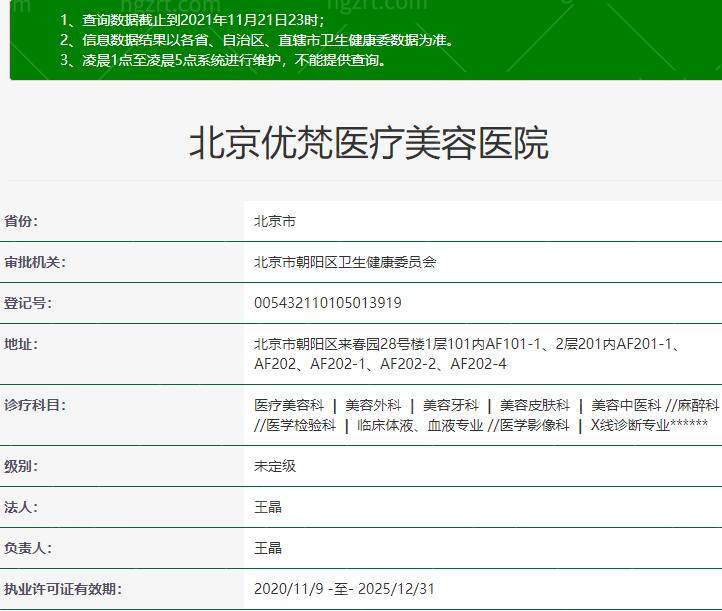The width and height of the screenshot is (722, 611).
Task: Select 王晶 in the 法人 row
Action: pyautogui.click(x=268, y=507)
